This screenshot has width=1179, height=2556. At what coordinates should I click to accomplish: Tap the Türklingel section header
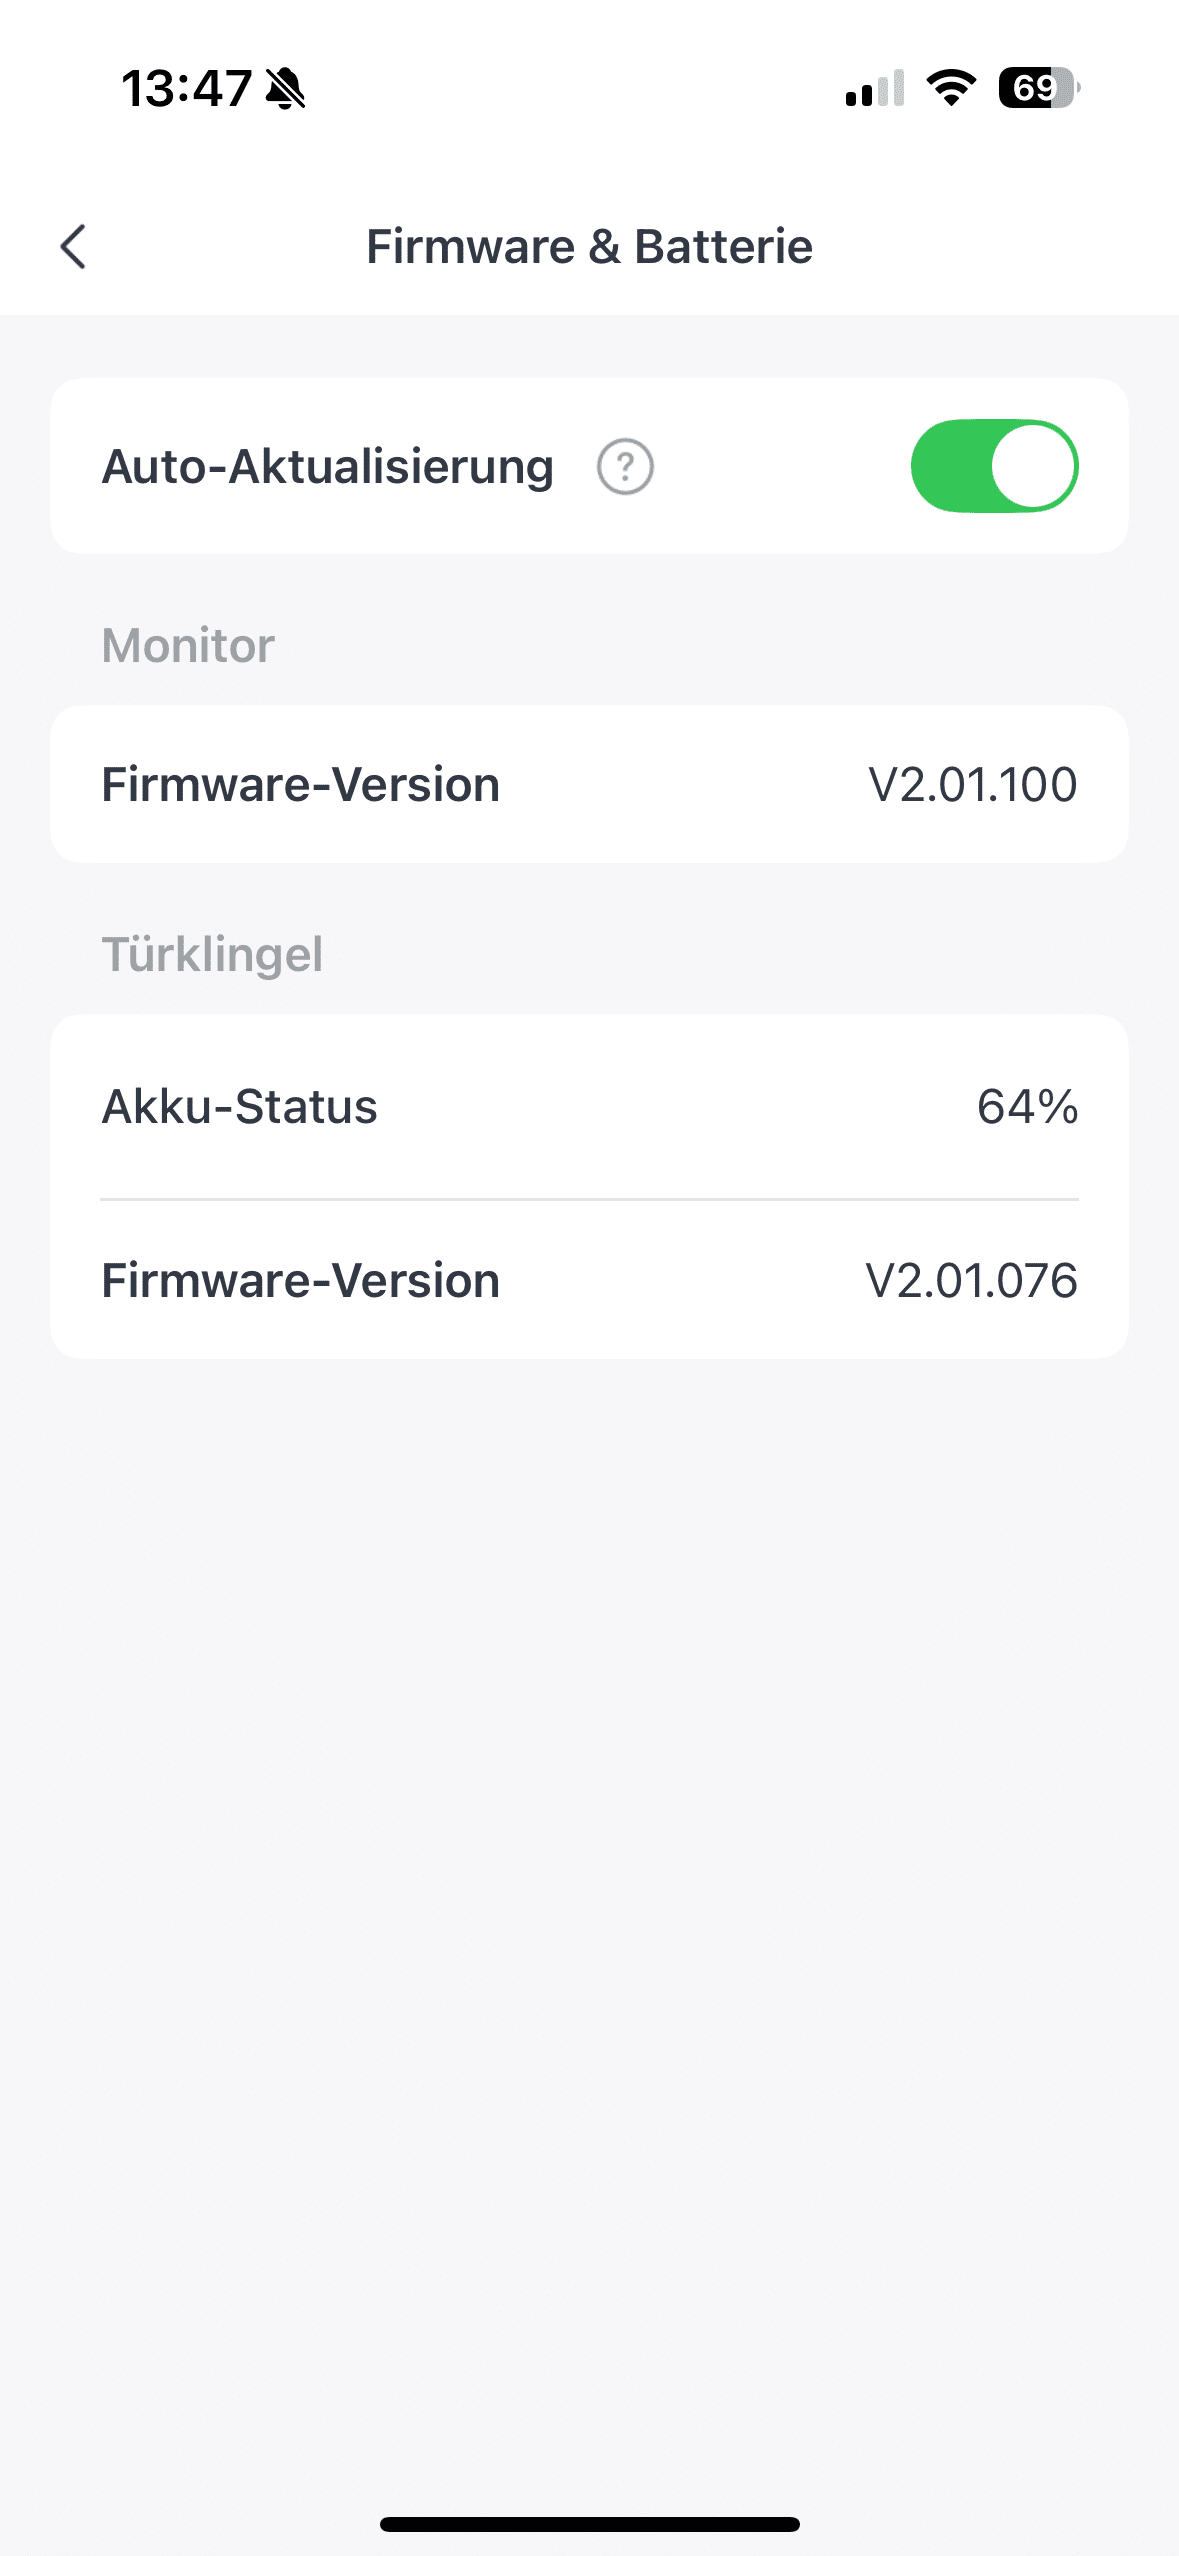point(212,955)
